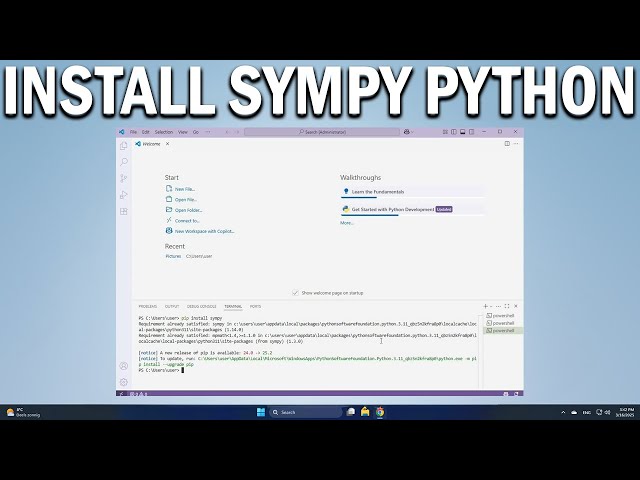Open the Windows Start button
This screenshot has width=640, height=480.
click(x=261, y=412)
